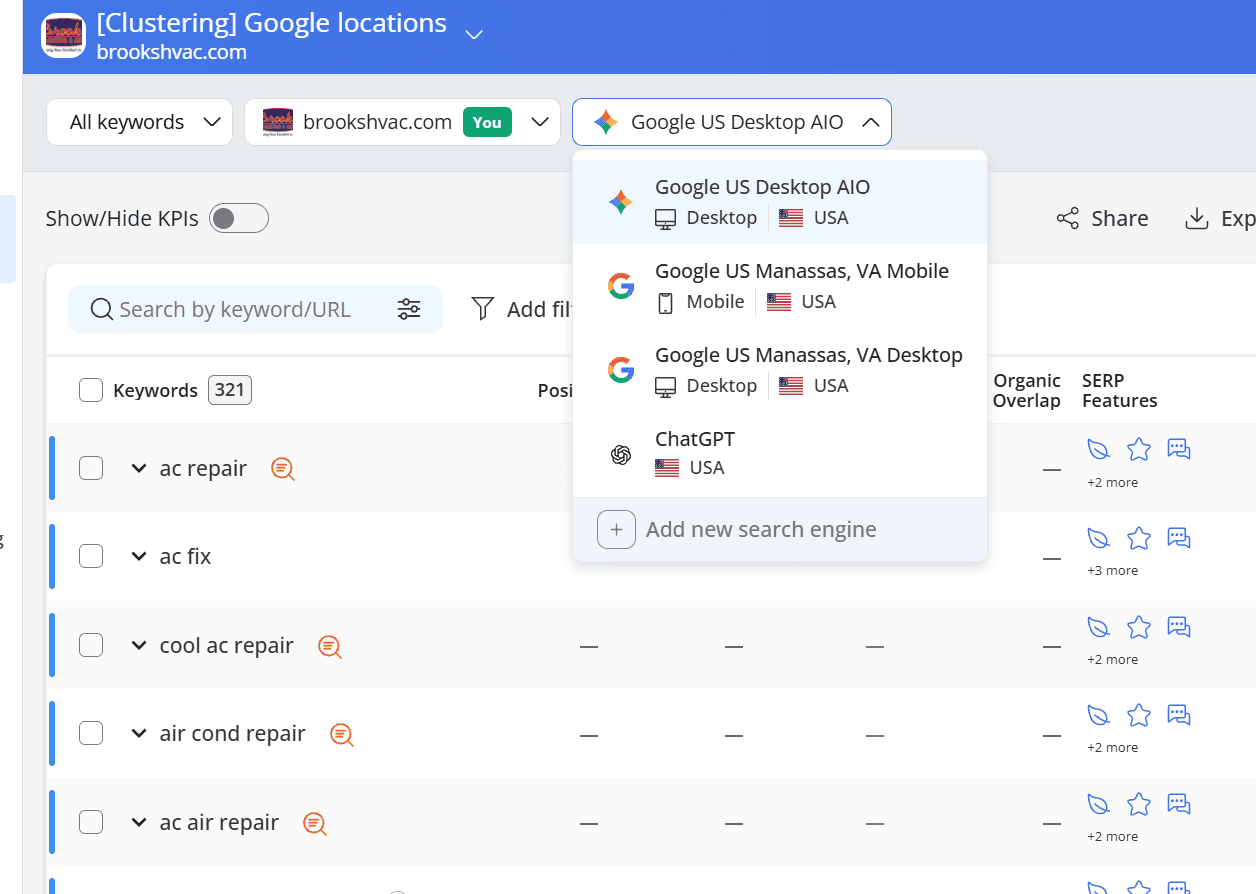1256x894 pixels.
Task: Select Google US Manassas, VA Mobile engine
Action: tap(780, 286)
